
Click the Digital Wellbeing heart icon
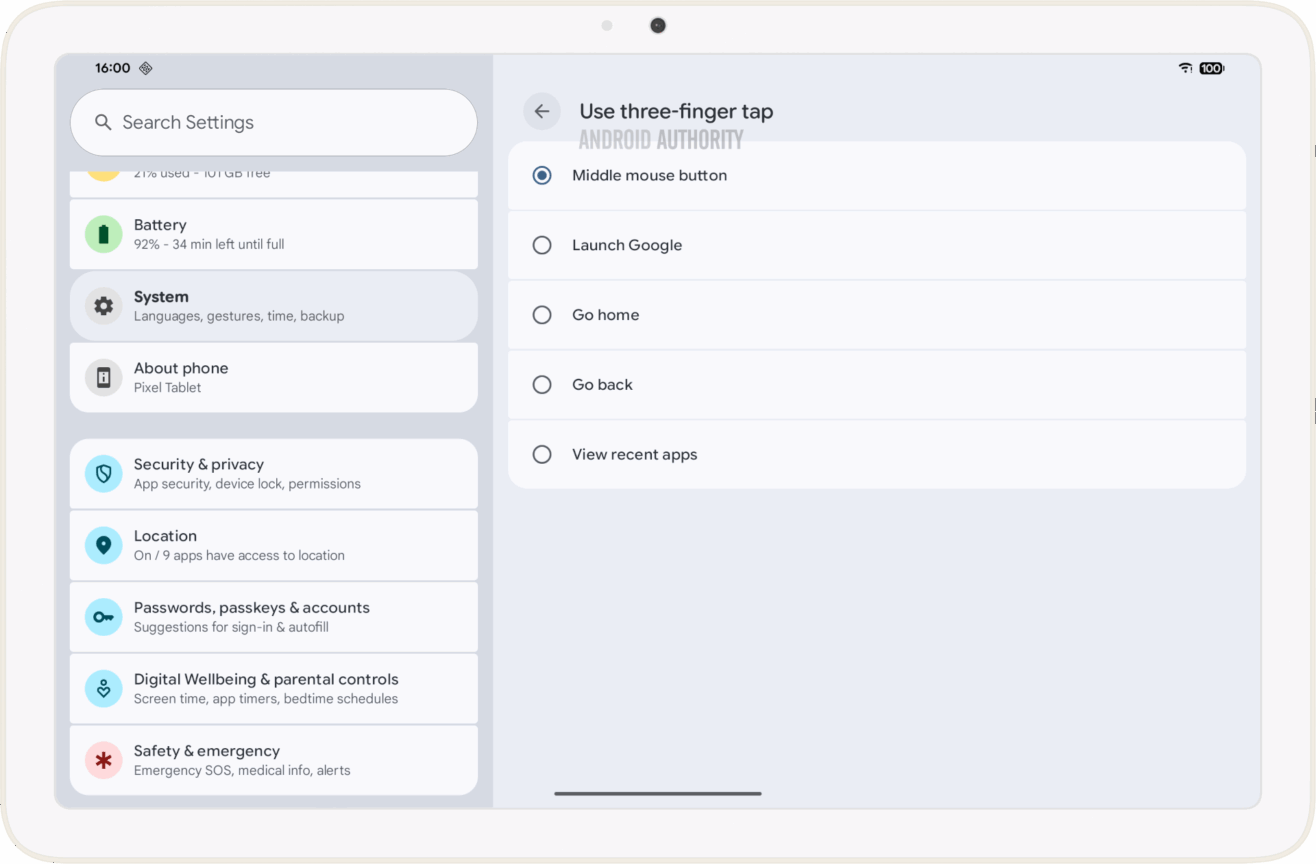pyautogui.click(x=104, y=689)
